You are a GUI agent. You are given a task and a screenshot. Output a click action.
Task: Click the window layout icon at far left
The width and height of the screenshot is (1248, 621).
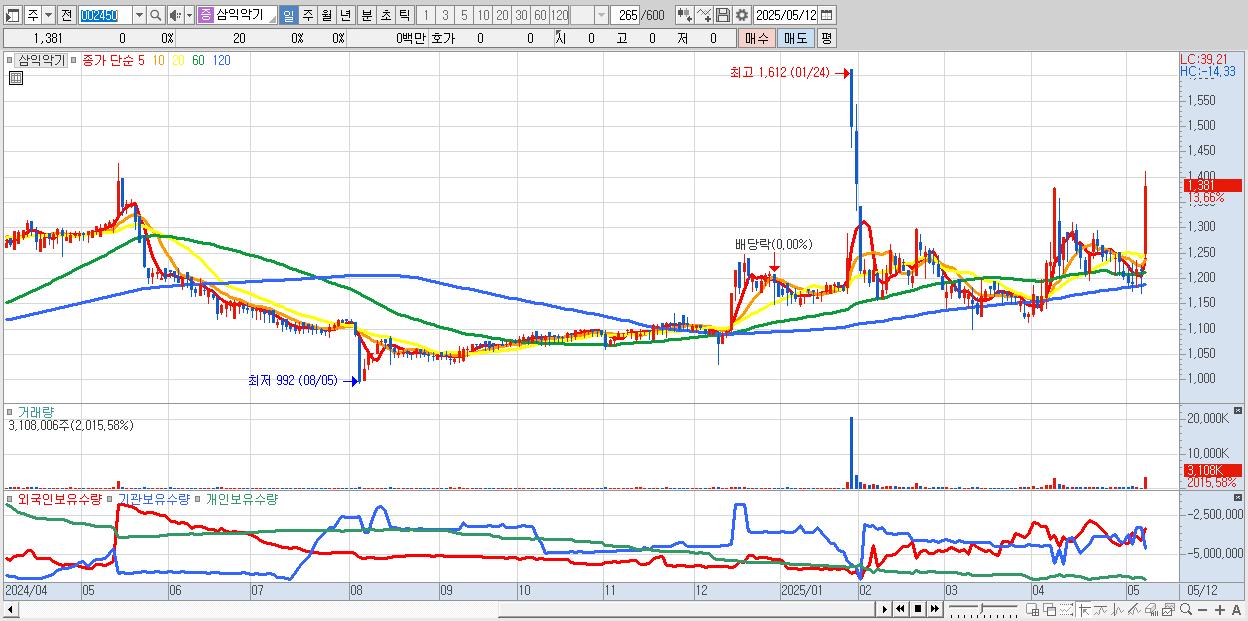pos(12,15)
